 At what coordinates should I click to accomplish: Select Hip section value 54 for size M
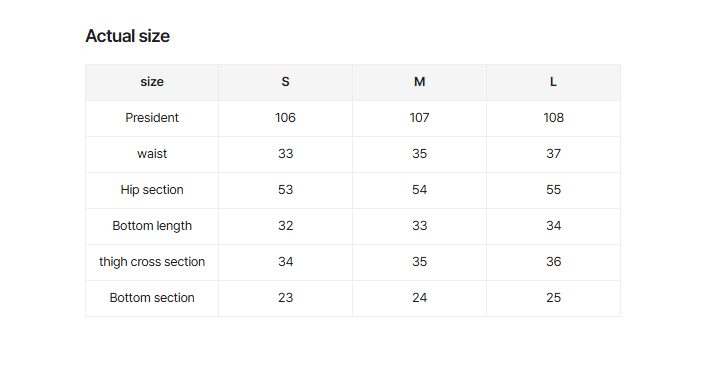point(419,190)
